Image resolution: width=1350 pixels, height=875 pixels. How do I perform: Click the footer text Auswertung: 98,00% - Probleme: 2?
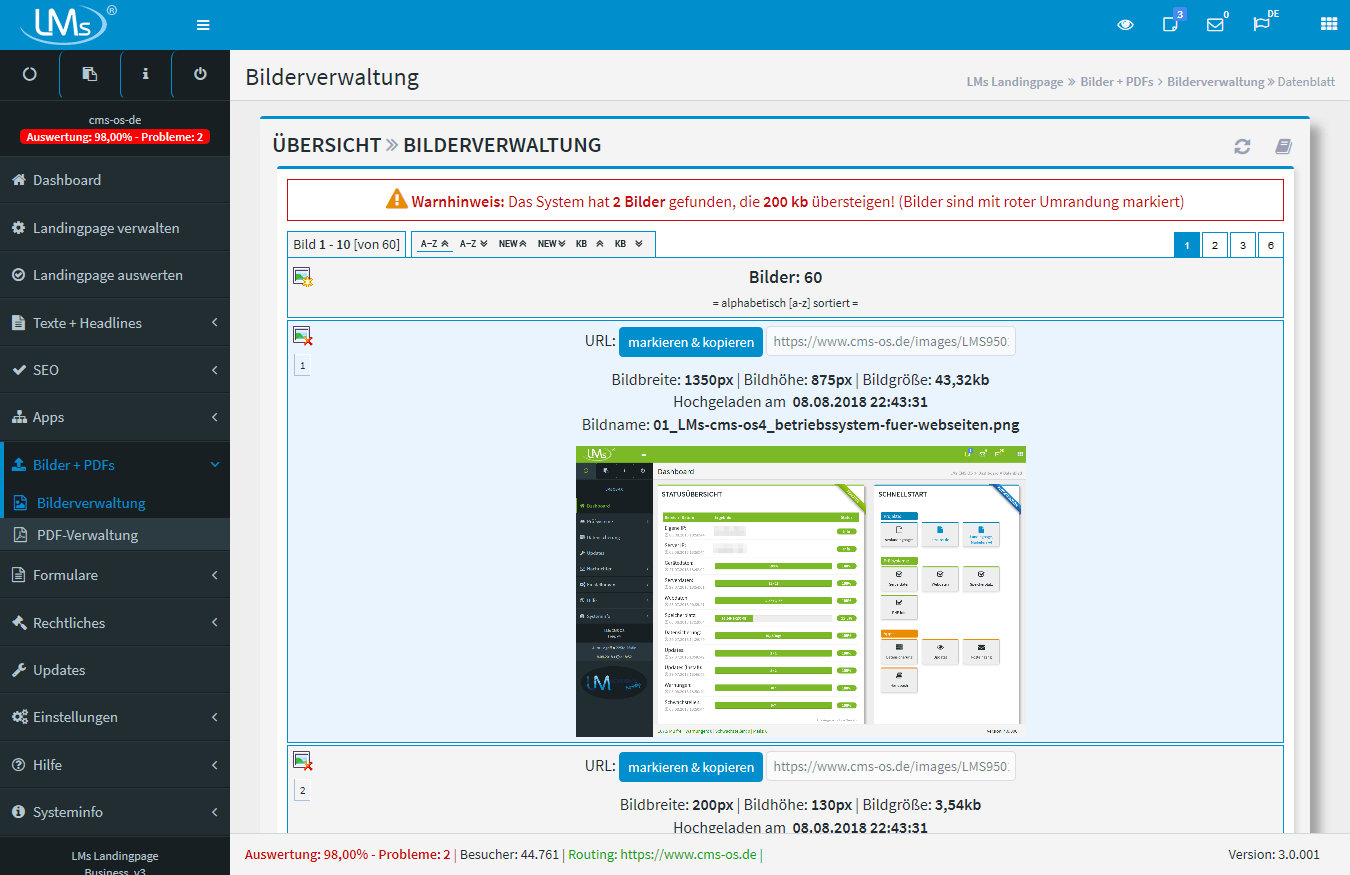tap(347, 855)
